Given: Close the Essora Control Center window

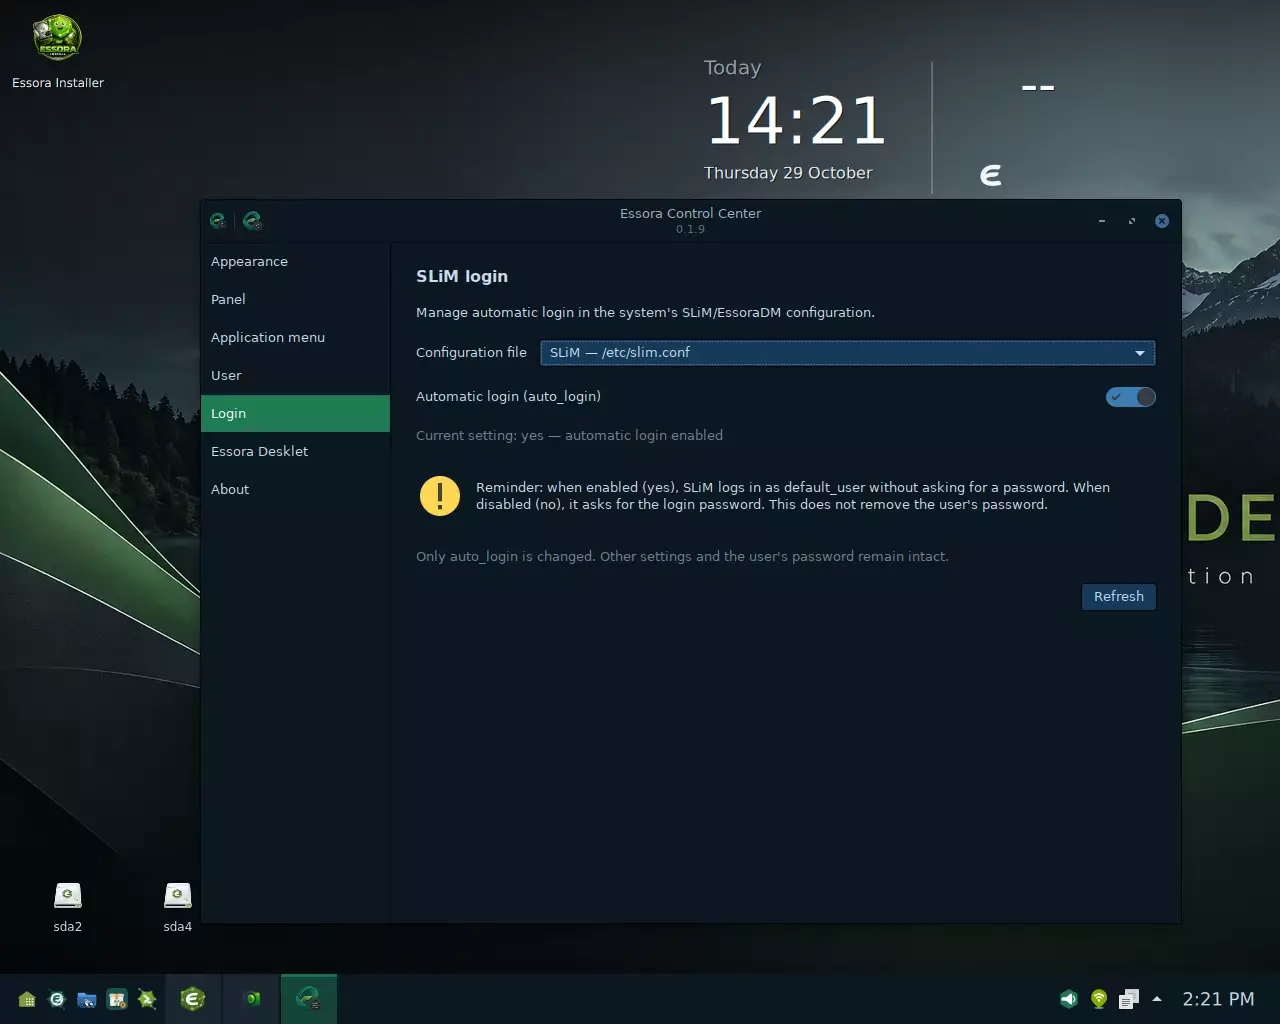Looking at the screenshot, I should [1162, 221].
